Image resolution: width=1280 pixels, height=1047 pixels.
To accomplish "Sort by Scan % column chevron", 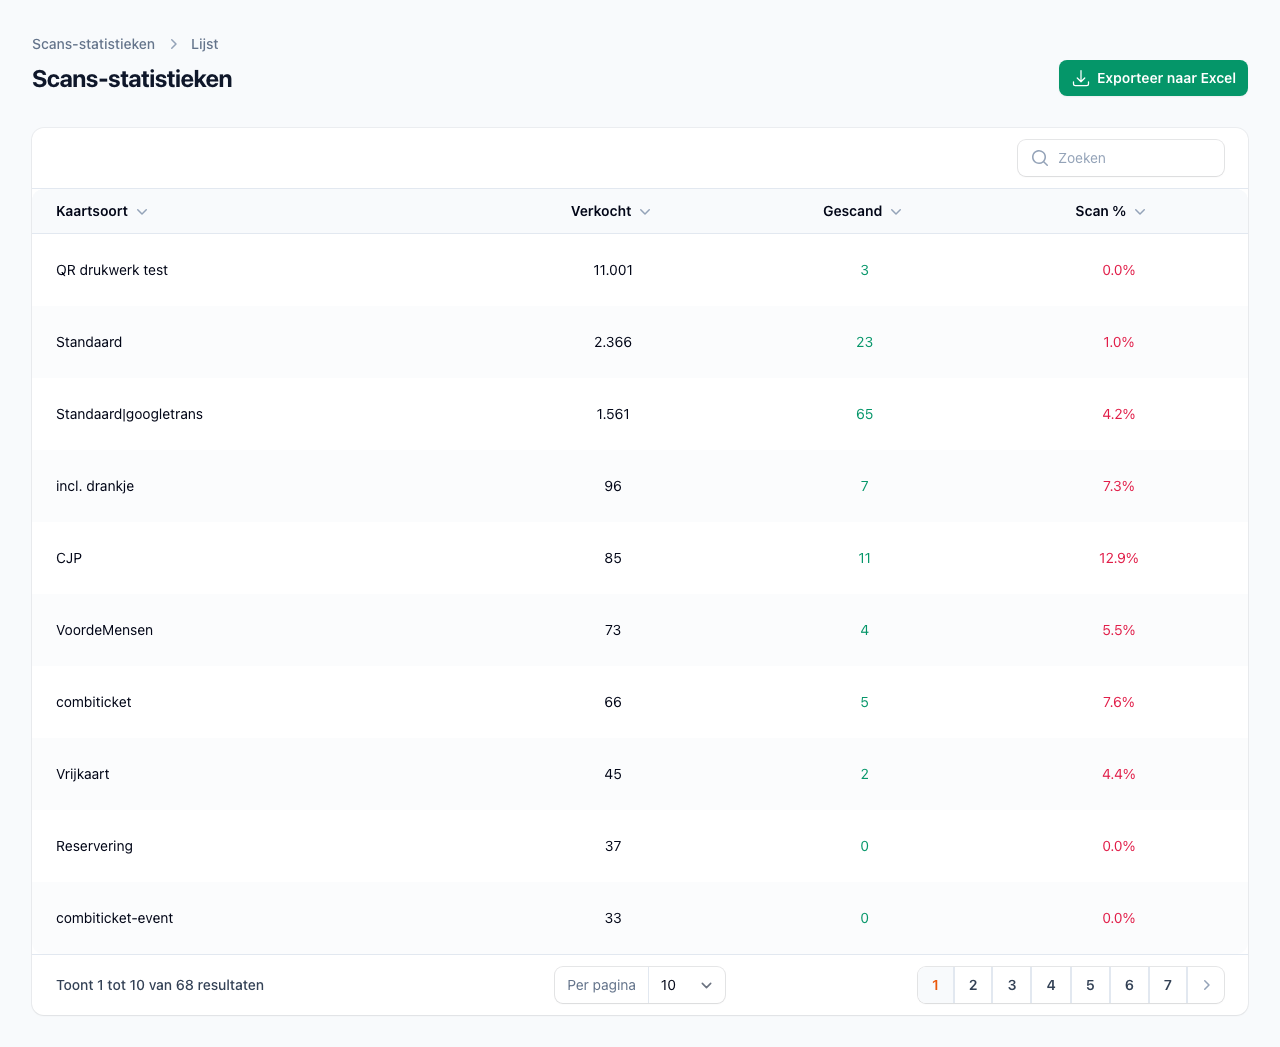I will 1140,212.
